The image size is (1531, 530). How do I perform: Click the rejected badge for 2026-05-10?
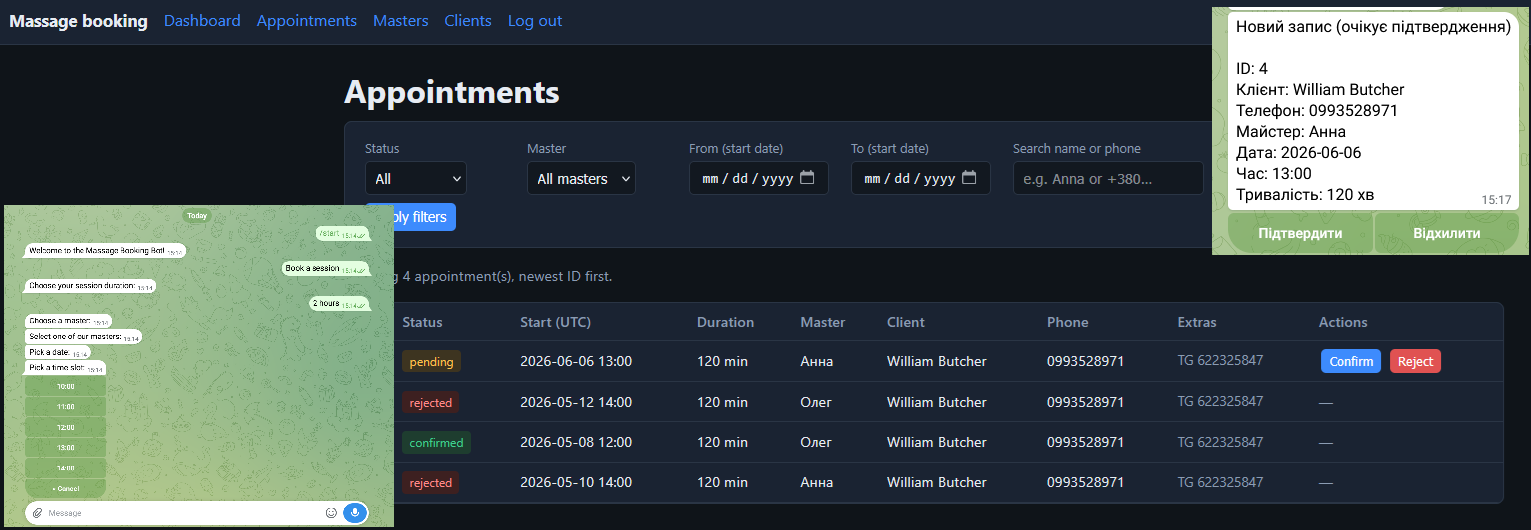point(431,482)
